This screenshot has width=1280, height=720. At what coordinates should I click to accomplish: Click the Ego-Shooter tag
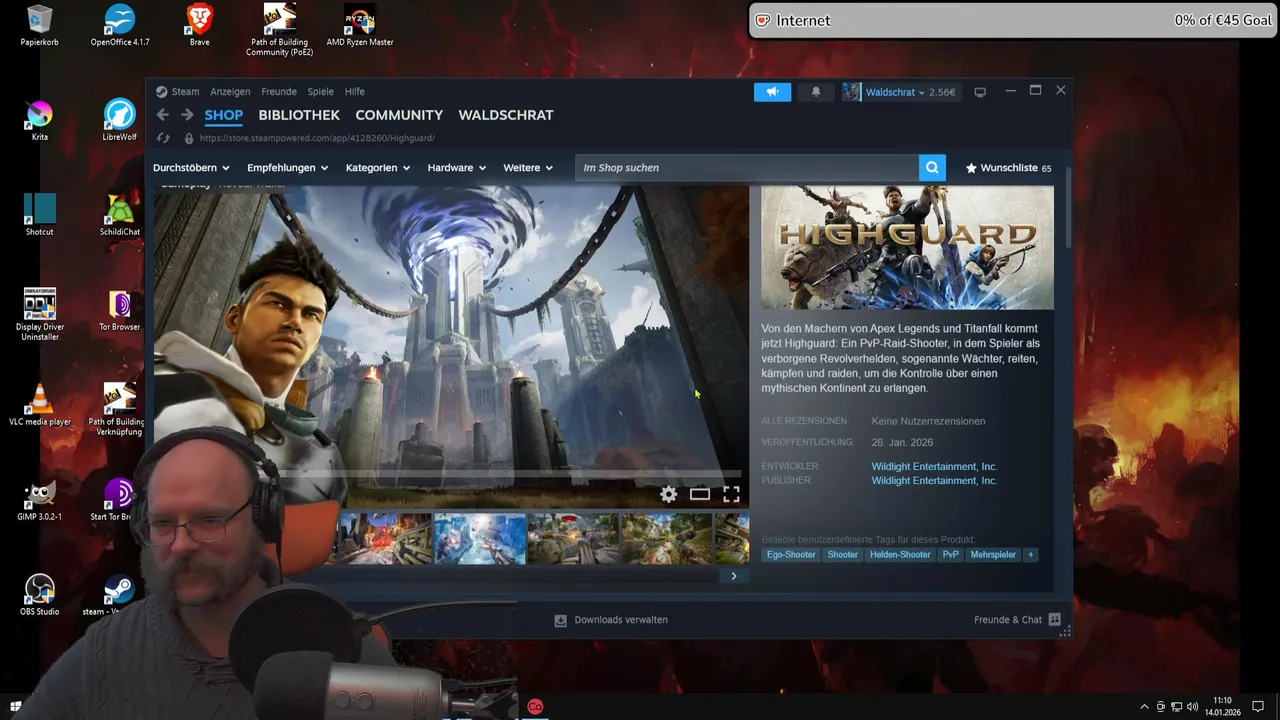tap(791, 555)
